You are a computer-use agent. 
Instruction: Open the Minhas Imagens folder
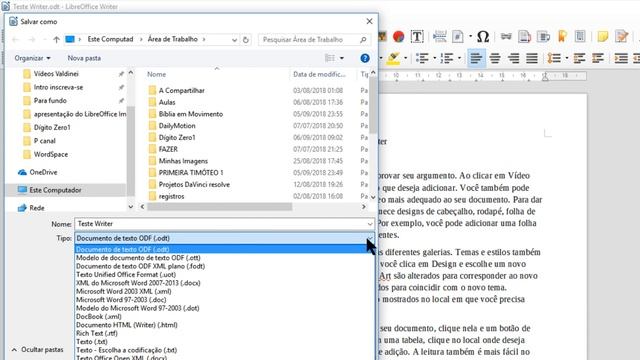(x=183, y=161)
